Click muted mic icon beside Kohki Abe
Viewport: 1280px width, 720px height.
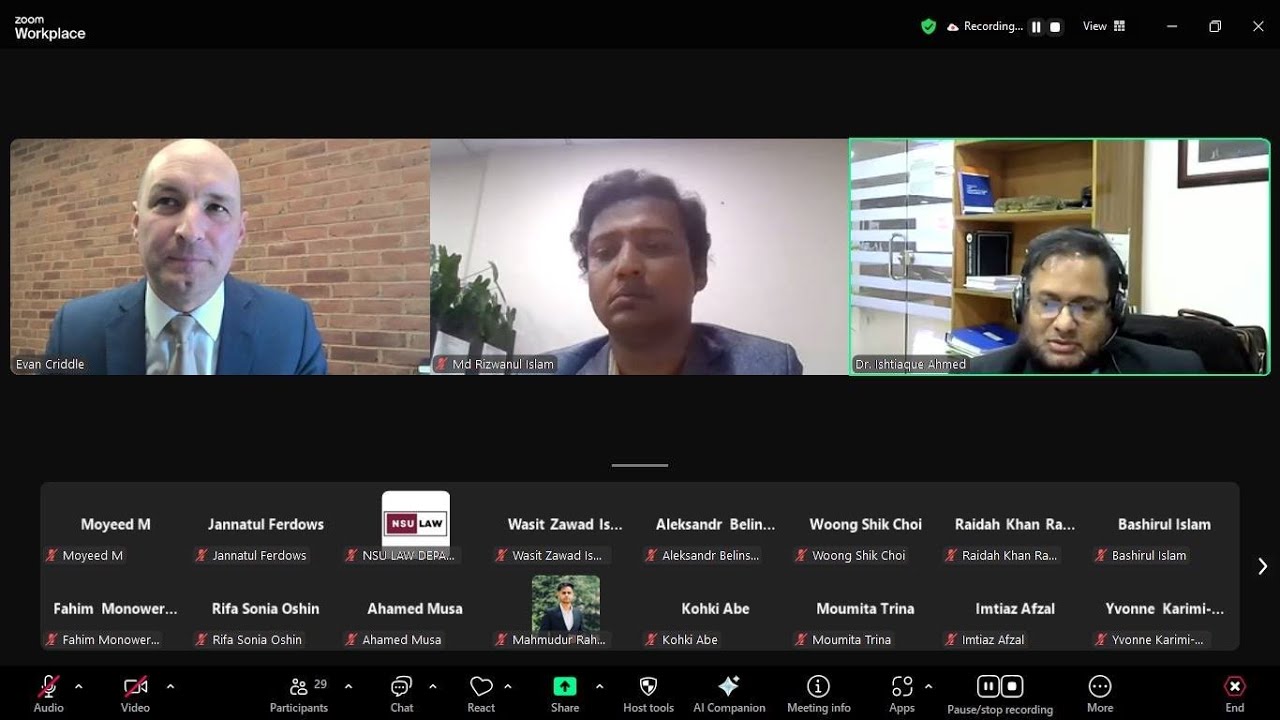(652, 639)
